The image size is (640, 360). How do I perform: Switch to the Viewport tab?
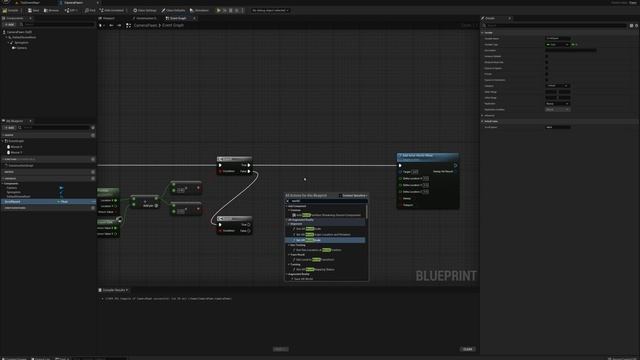click(x=107, y=18)
